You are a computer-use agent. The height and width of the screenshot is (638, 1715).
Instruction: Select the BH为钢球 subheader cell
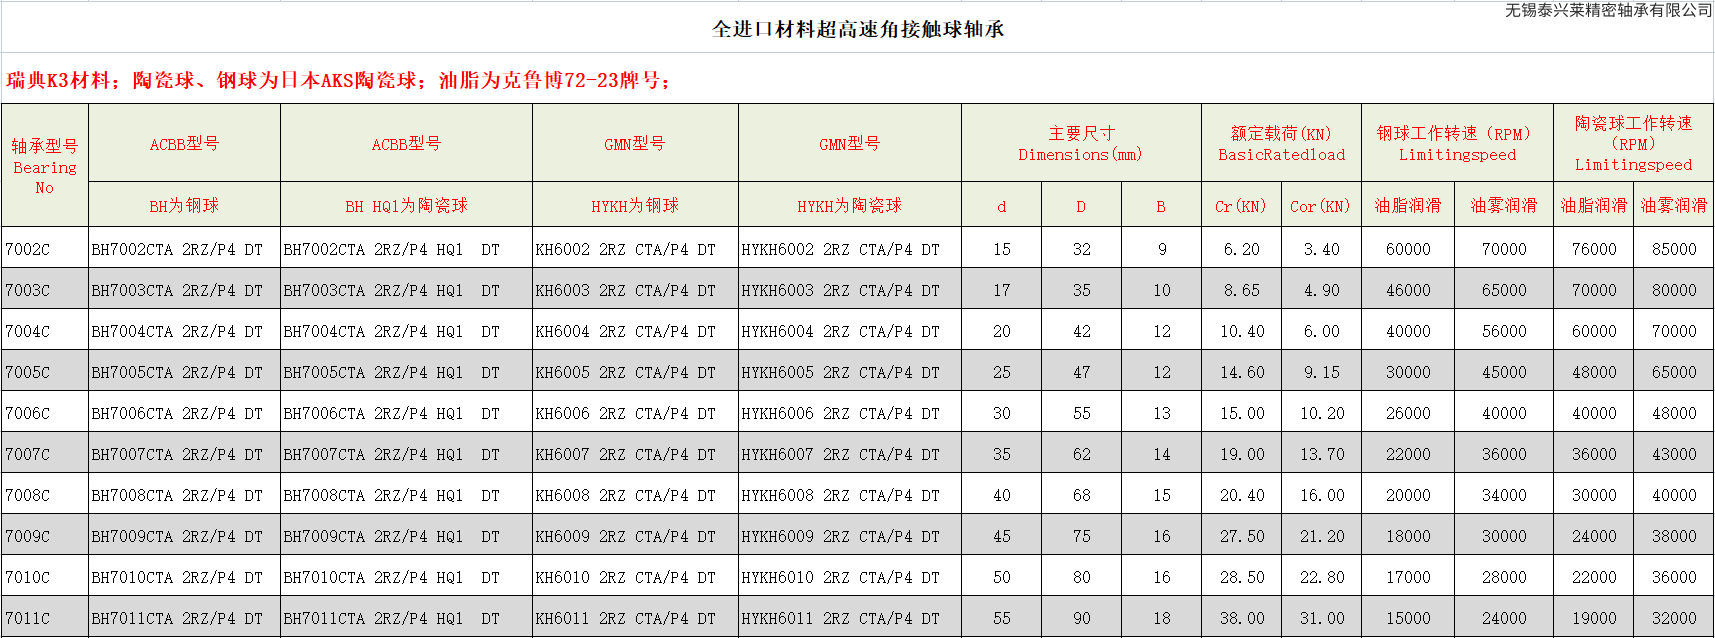[x=184, y=206]
